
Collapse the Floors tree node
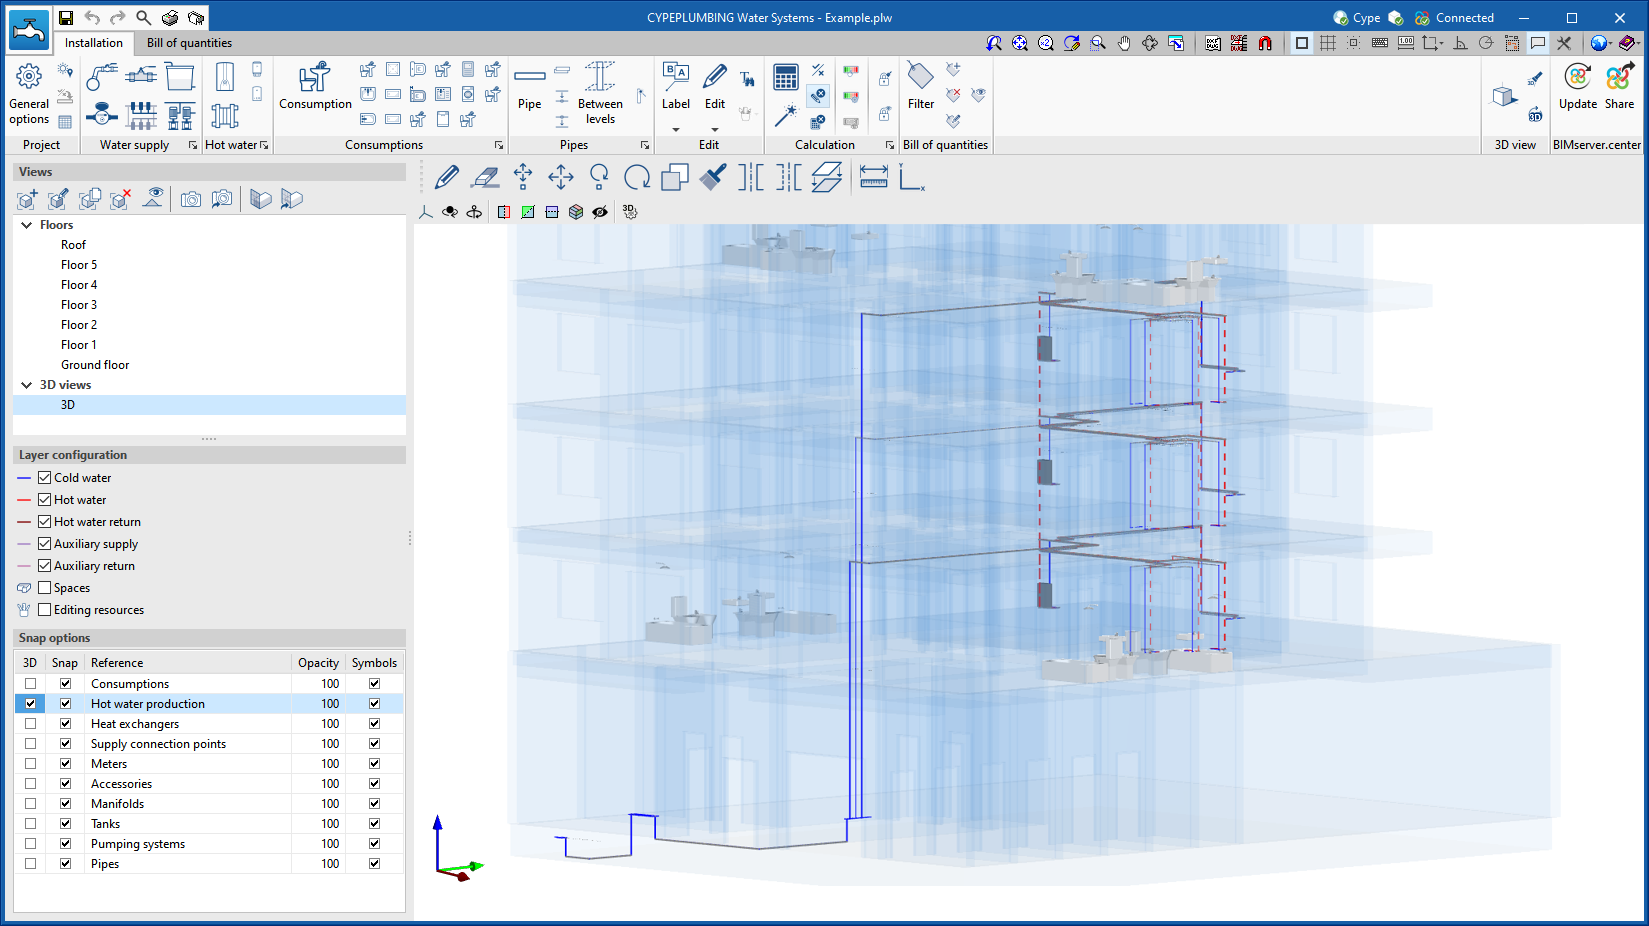[27, 225]
